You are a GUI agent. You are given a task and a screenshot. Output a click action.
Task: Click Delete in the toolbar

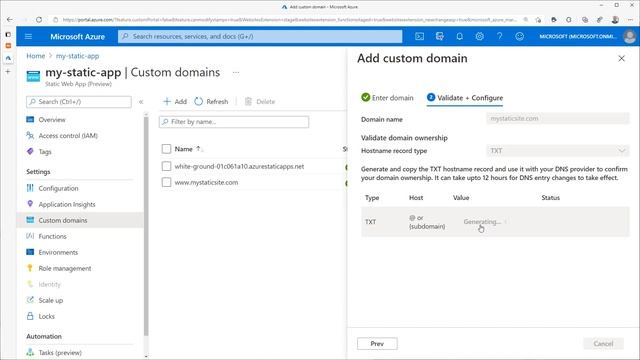(260, 102)
